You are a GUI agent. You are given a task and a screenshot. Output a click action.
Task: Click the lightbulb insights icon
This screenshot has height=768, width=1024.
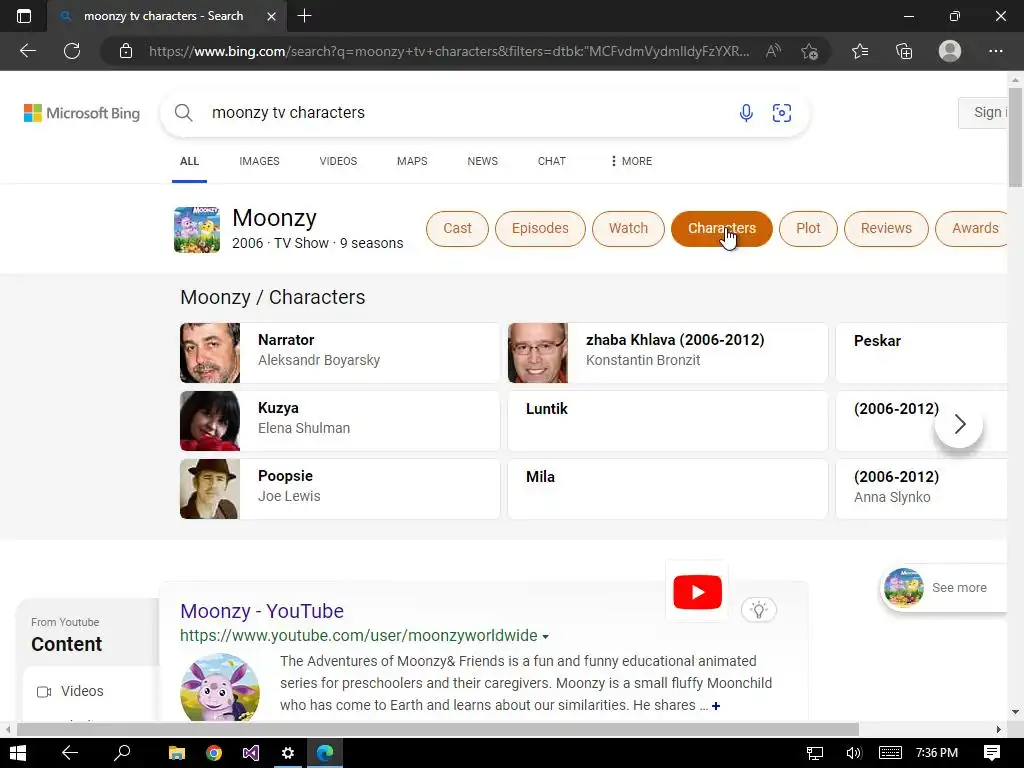(x=758, y=610)
